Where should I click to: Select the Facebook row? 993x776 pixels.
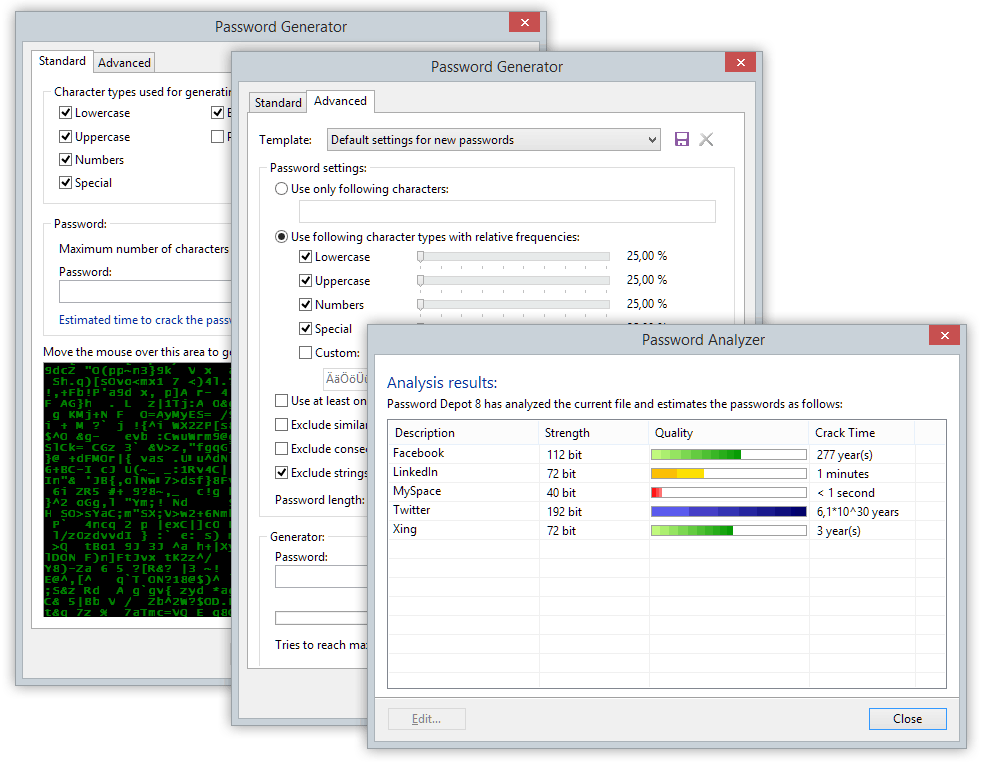coord(667,454)
